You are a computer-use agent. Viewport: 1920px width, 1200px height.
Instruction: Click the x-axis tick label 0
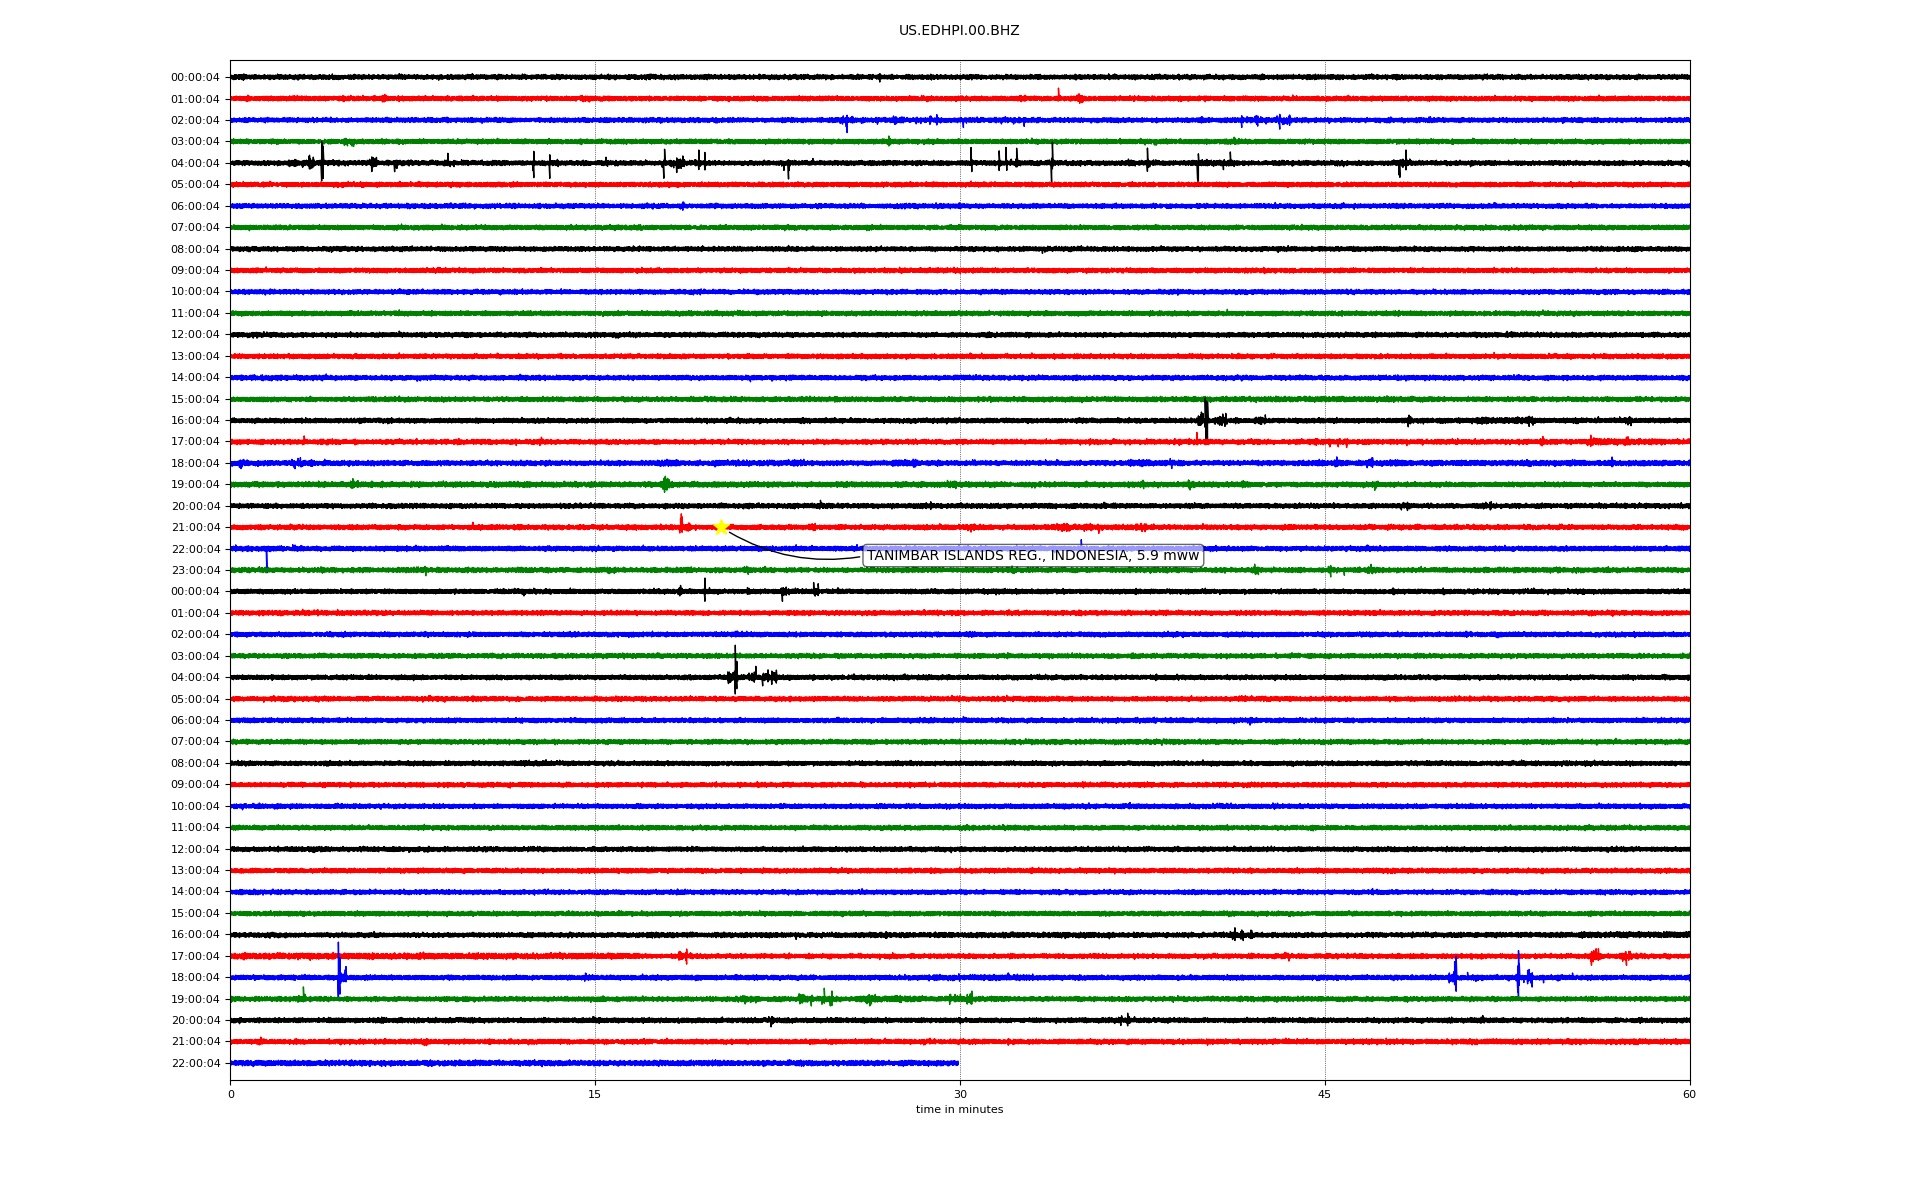pos(231,1094)
